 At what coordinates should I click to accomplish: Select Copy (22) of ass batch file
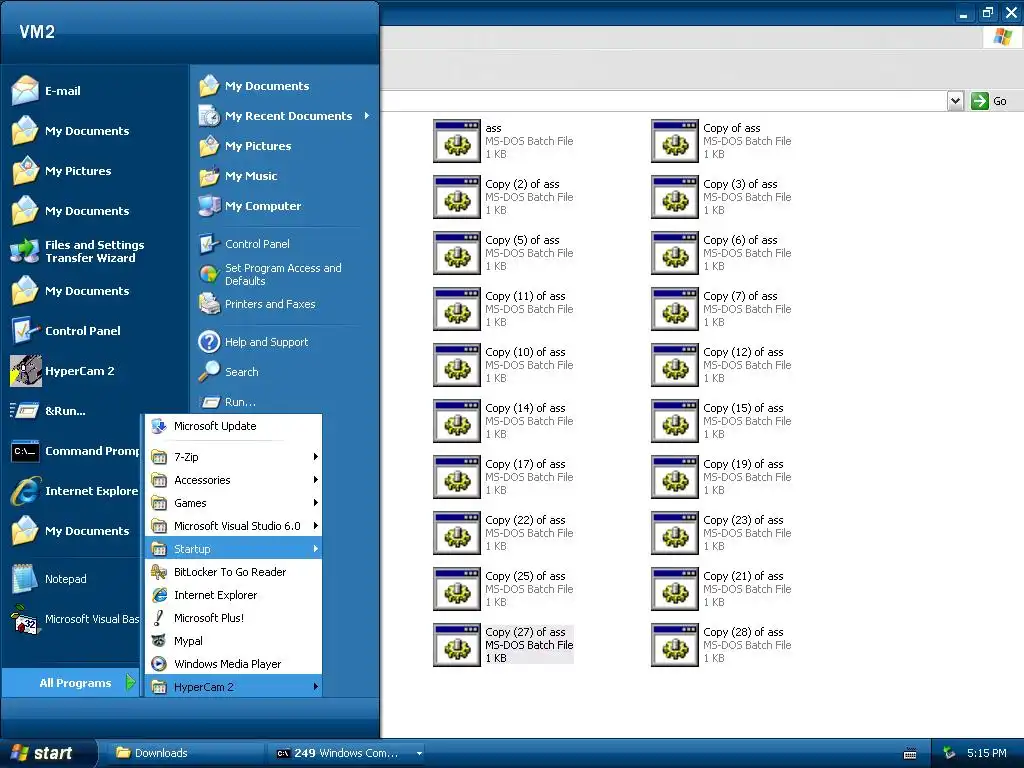pyautogui.click(x=503, y=533)
